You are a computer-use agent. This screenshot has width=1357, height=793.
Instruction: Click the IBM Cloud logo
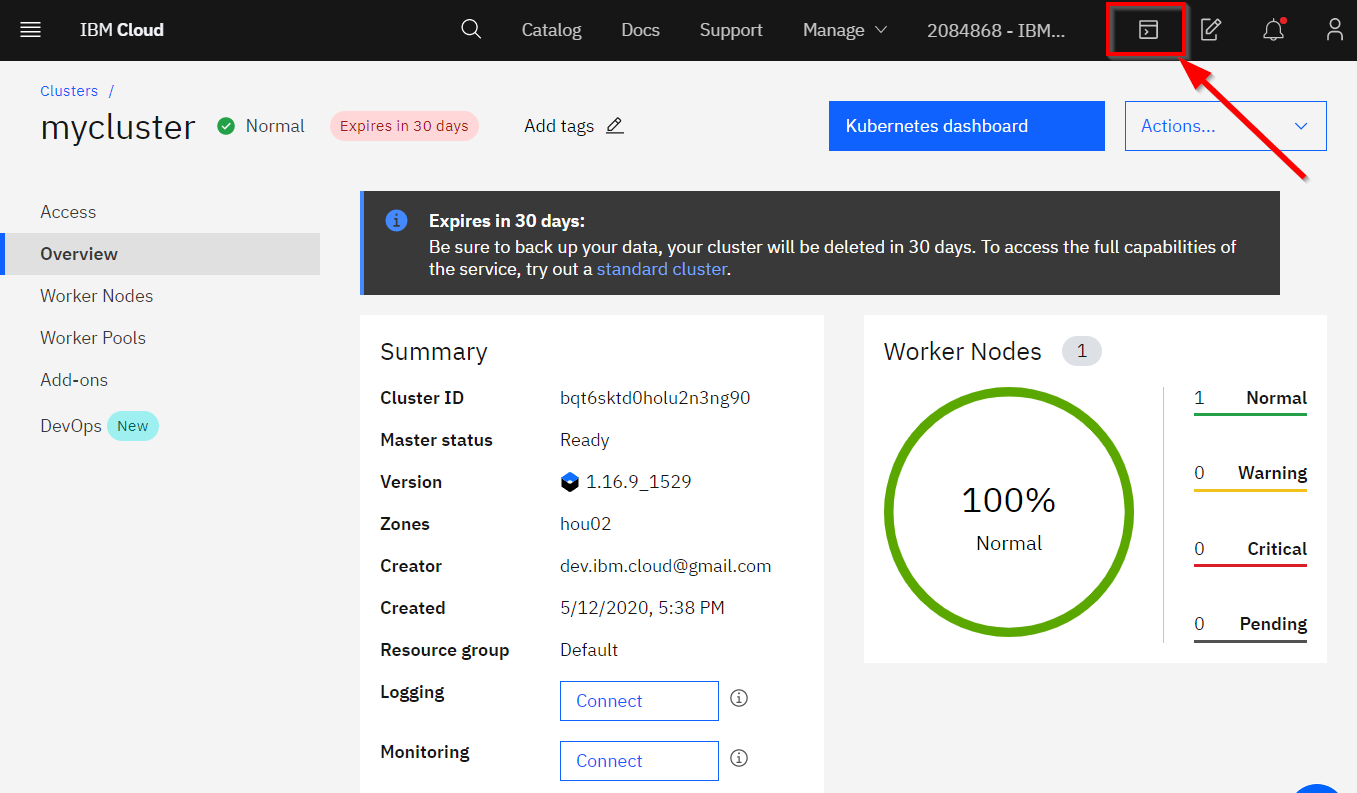click(x=122, y=30)
